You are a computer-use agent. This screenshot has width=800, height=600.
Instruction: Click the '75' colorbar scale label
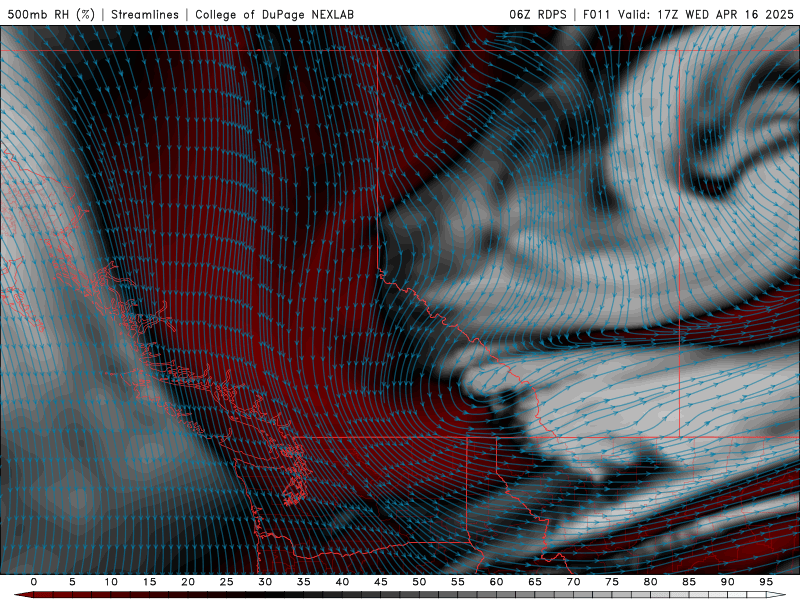click(612, 582)
